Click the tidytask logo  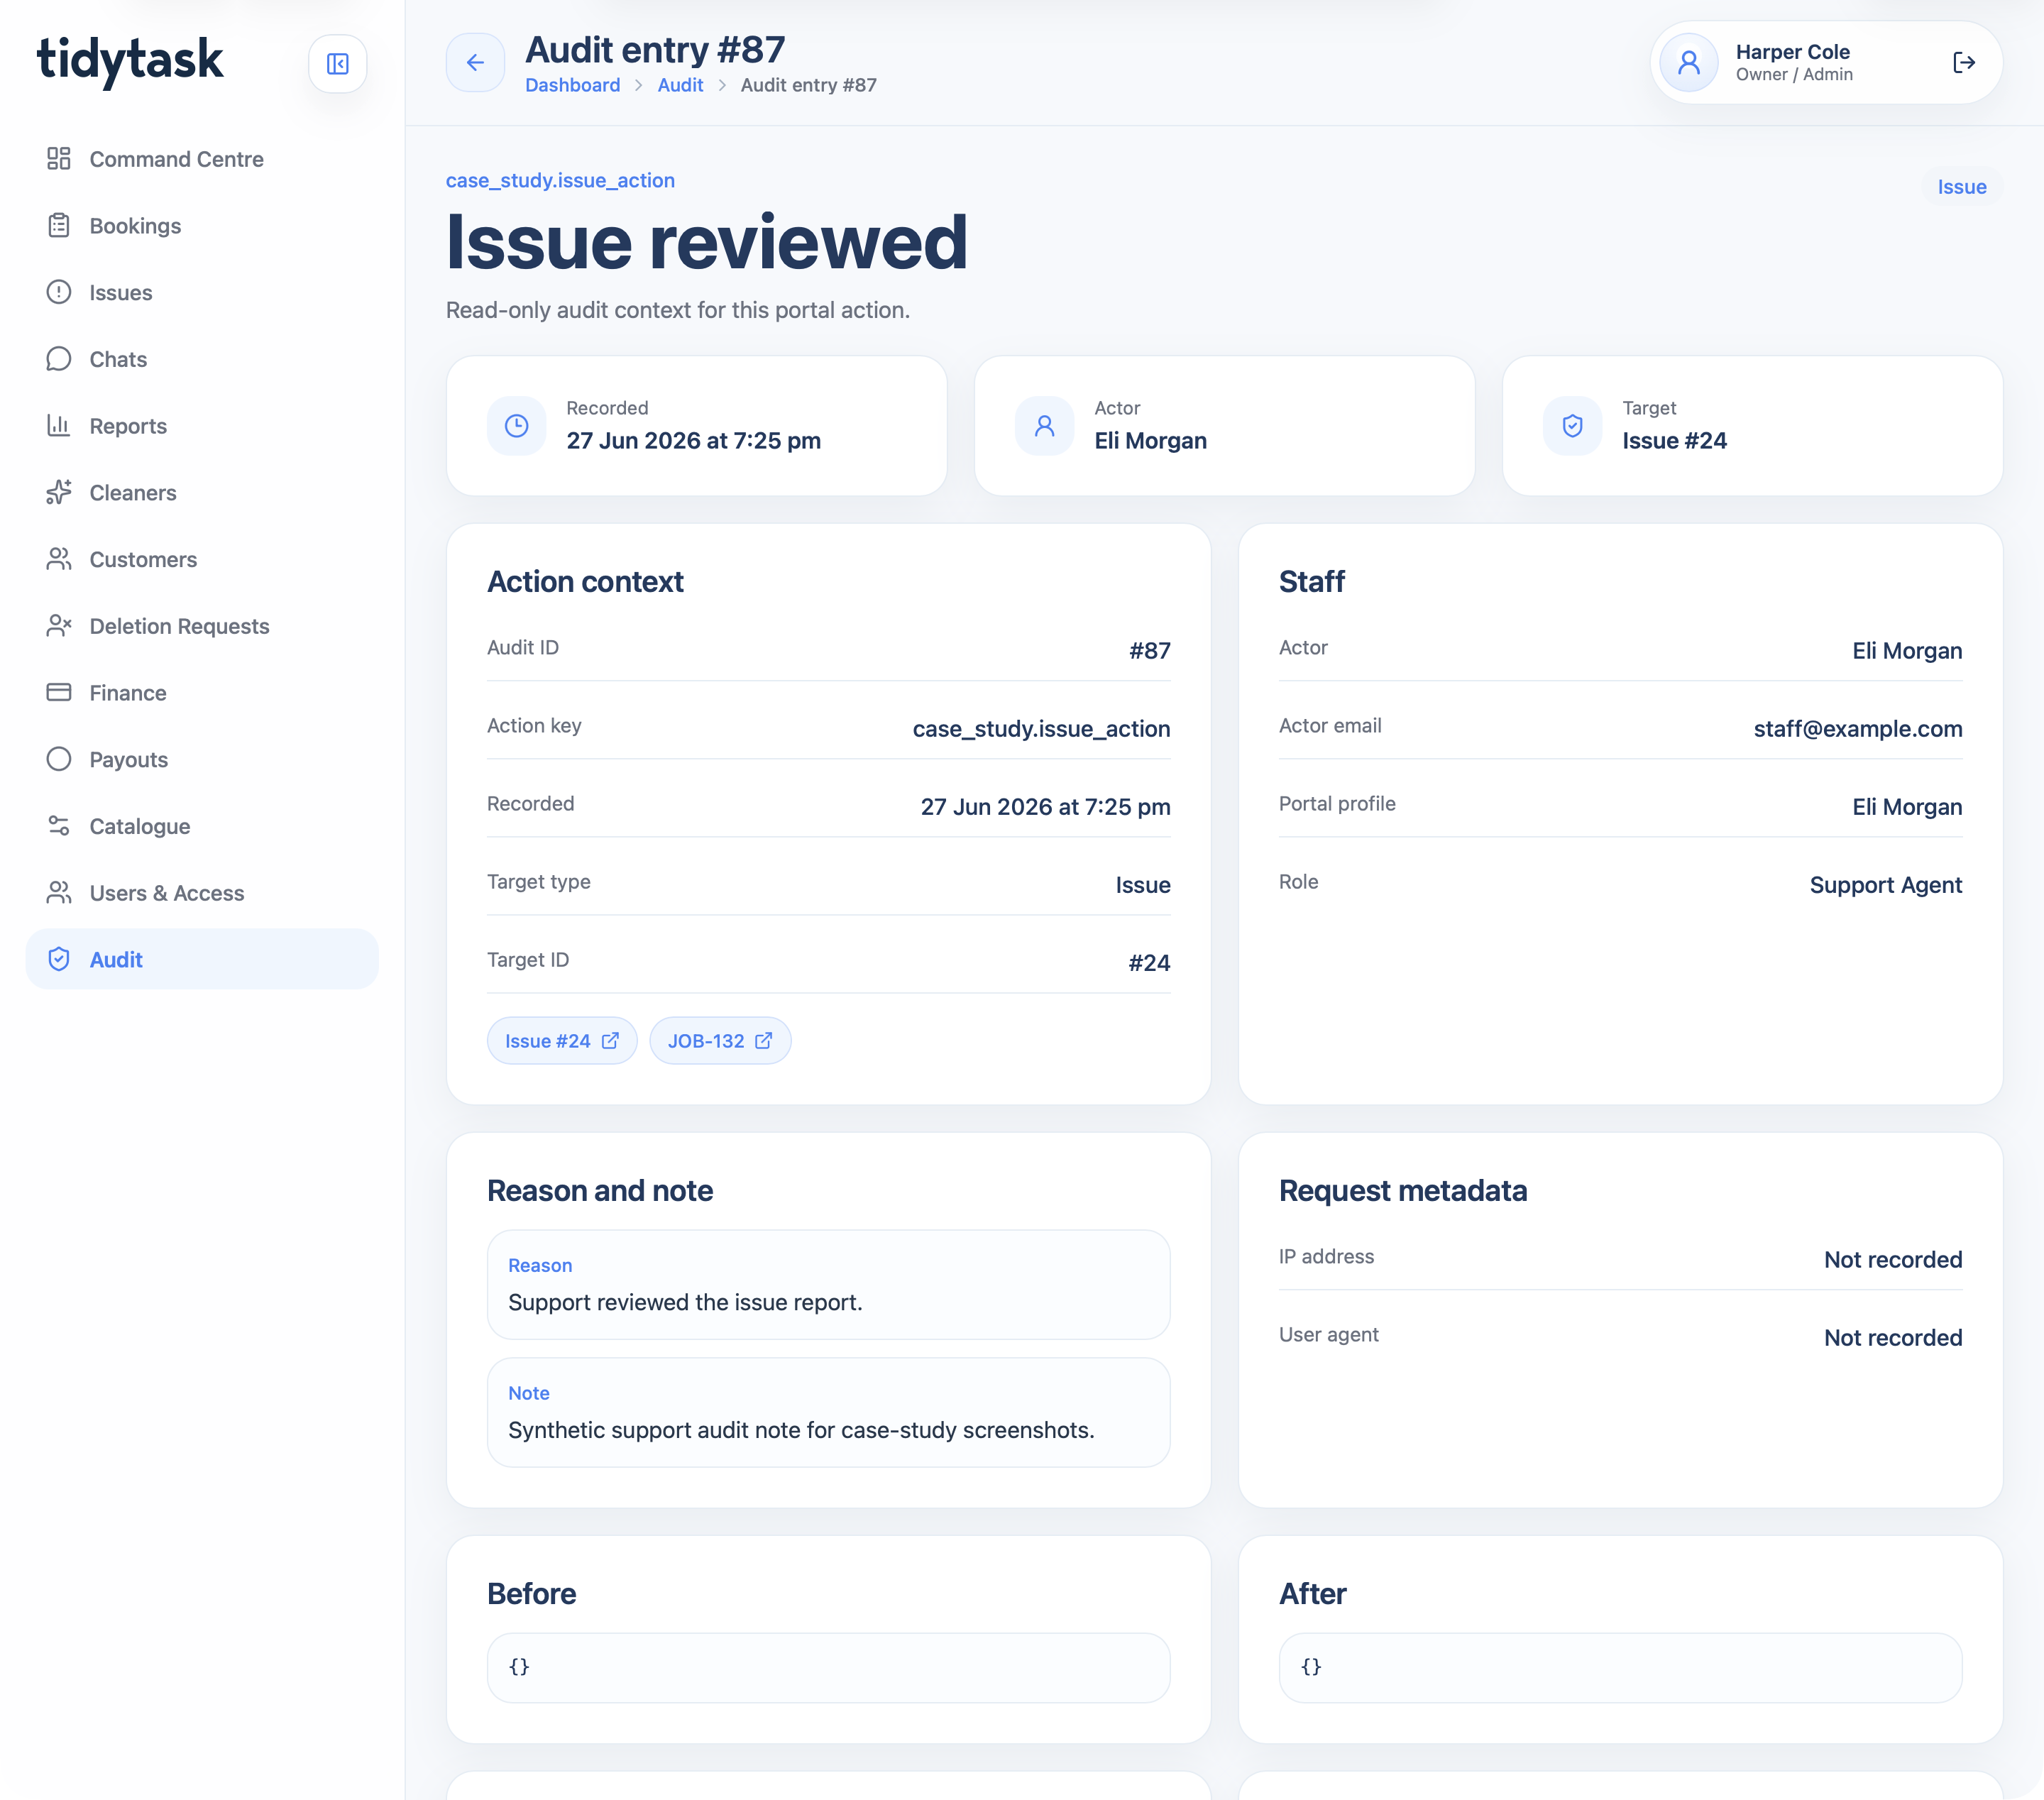click(x=130, y=61)
